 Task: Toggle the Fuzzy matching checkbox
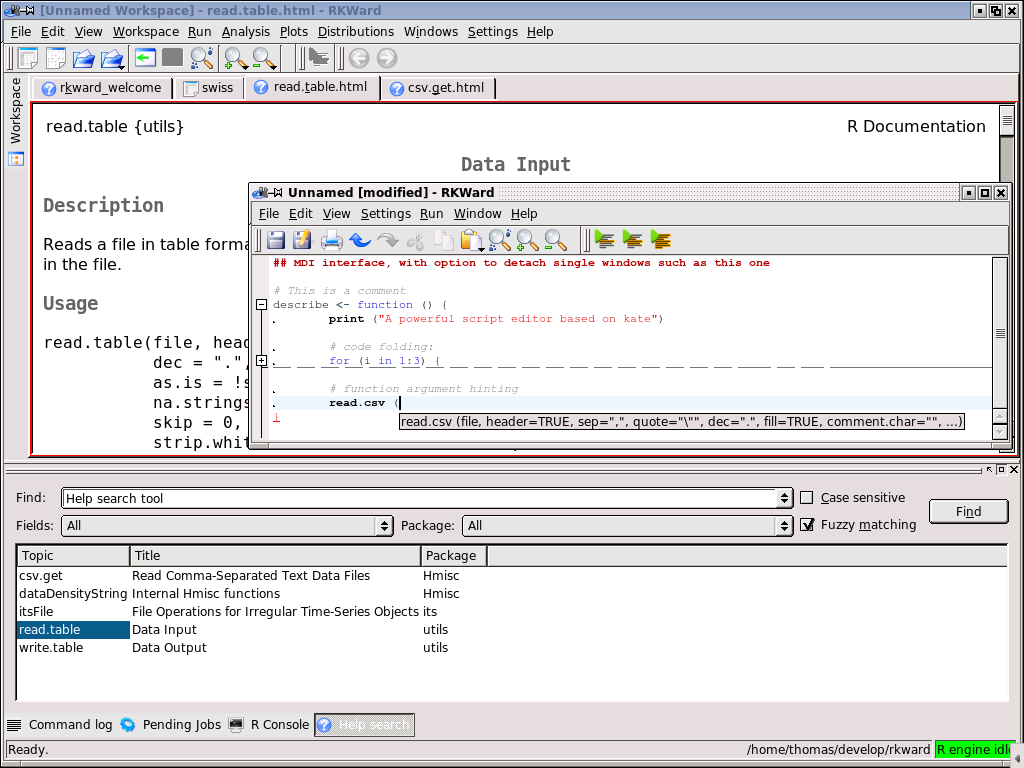(807, 524)
